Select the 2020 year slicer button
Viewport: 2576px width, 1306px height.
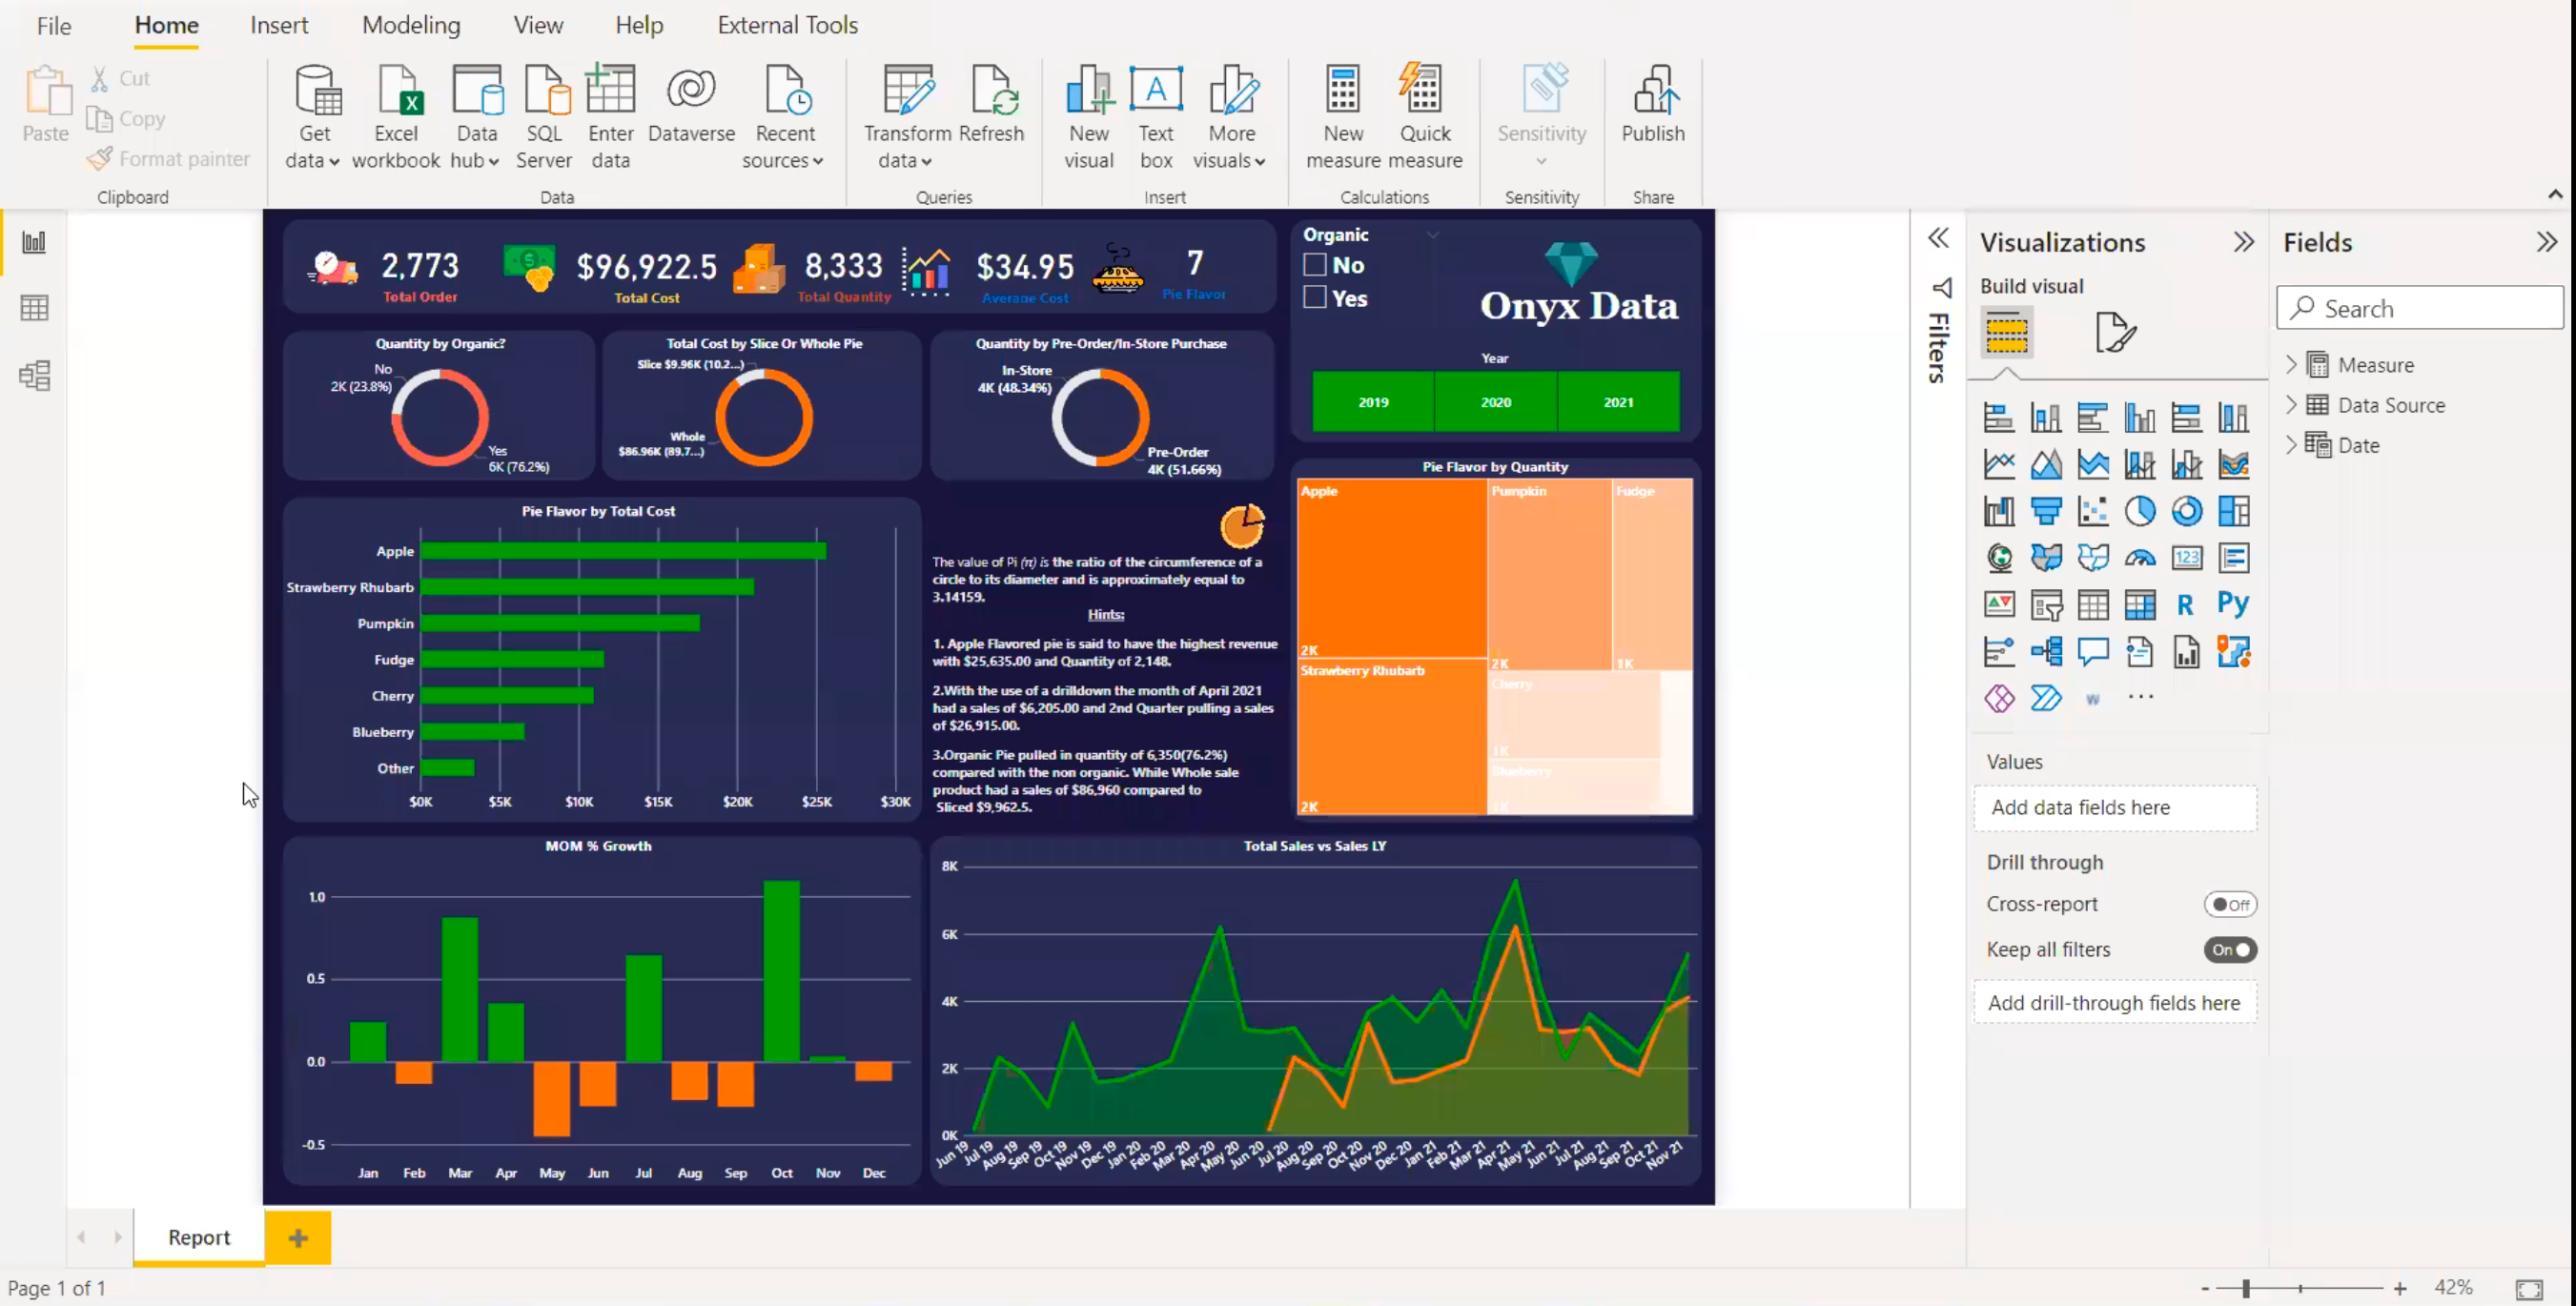tap(1495, 402)
